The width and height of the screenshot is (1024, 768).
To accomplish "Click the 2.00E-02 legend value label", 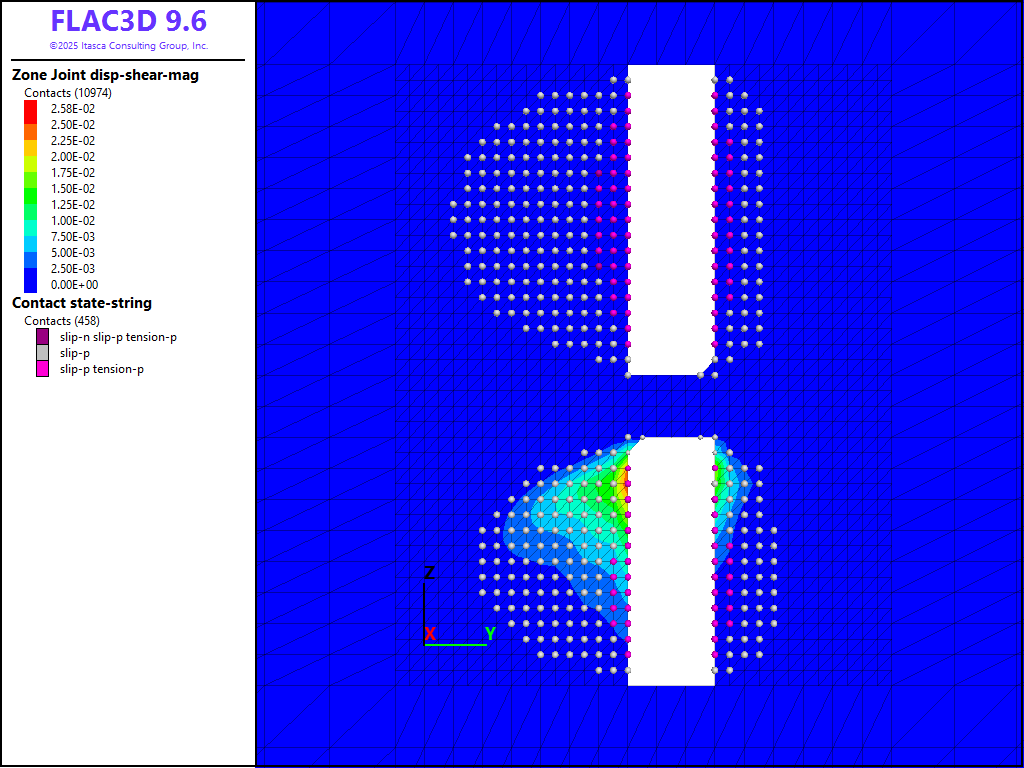I will (x=73, y=157).
